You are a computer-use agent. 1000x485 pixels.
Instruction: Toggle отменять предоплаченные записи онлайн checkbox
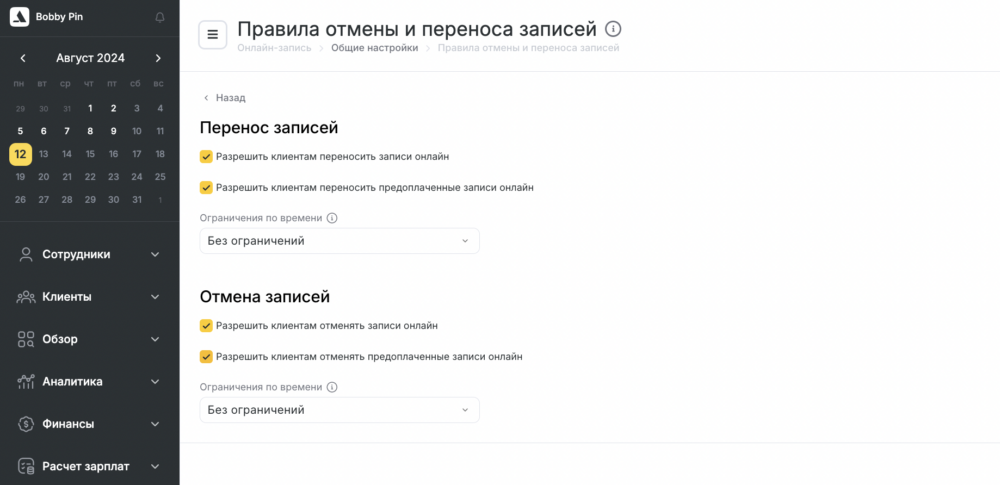206,357
